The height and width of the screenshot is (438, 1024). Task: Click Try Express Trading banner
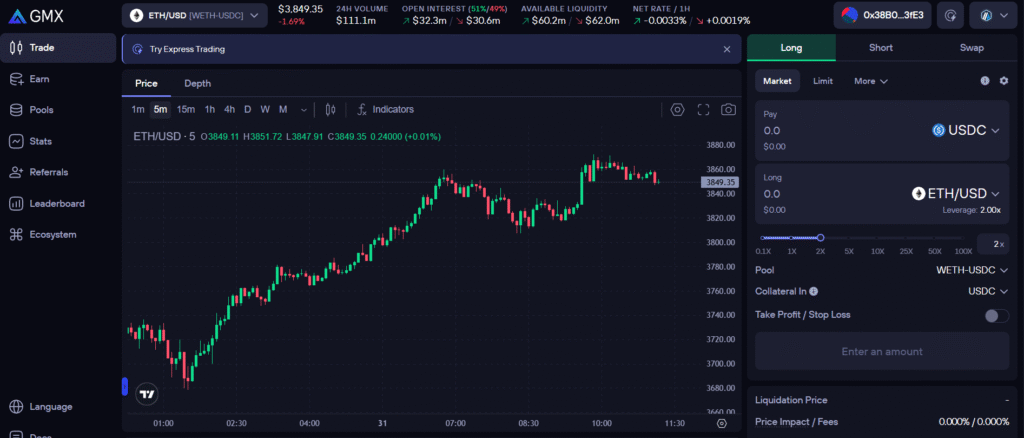click(x=432, y=49)
